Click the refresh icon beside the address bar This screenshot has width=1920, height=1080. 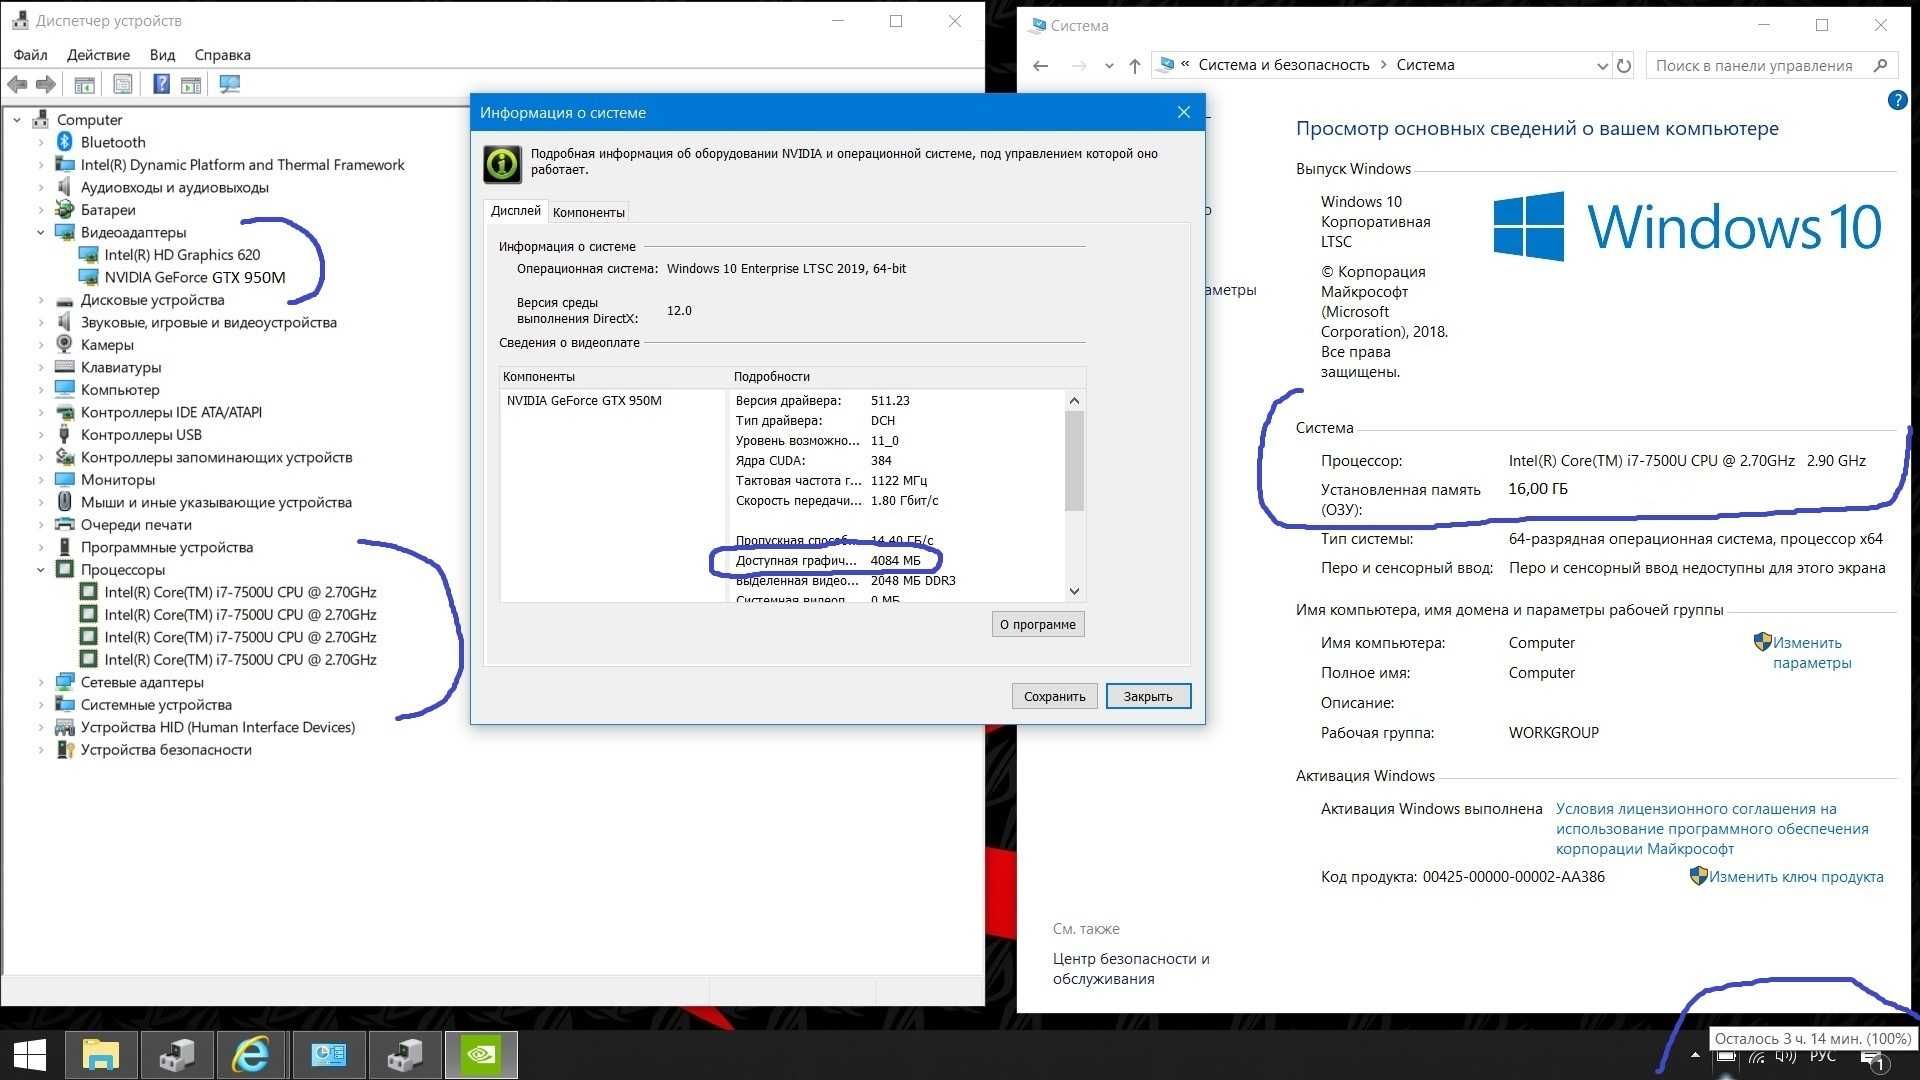[1624, 66]
